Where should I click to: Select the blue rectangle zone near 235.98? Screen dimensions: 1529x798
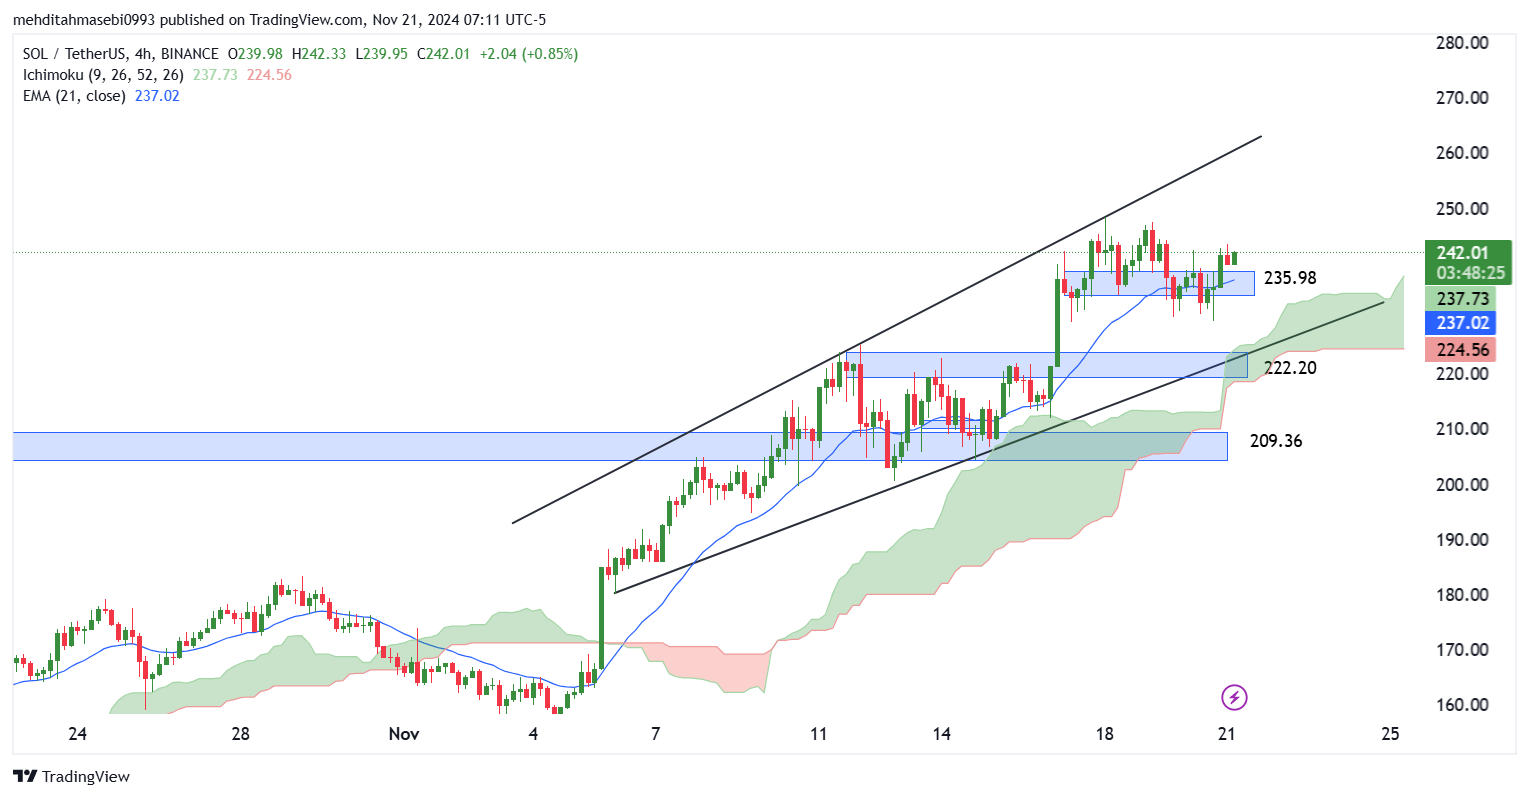click(x=1159, y=283)
